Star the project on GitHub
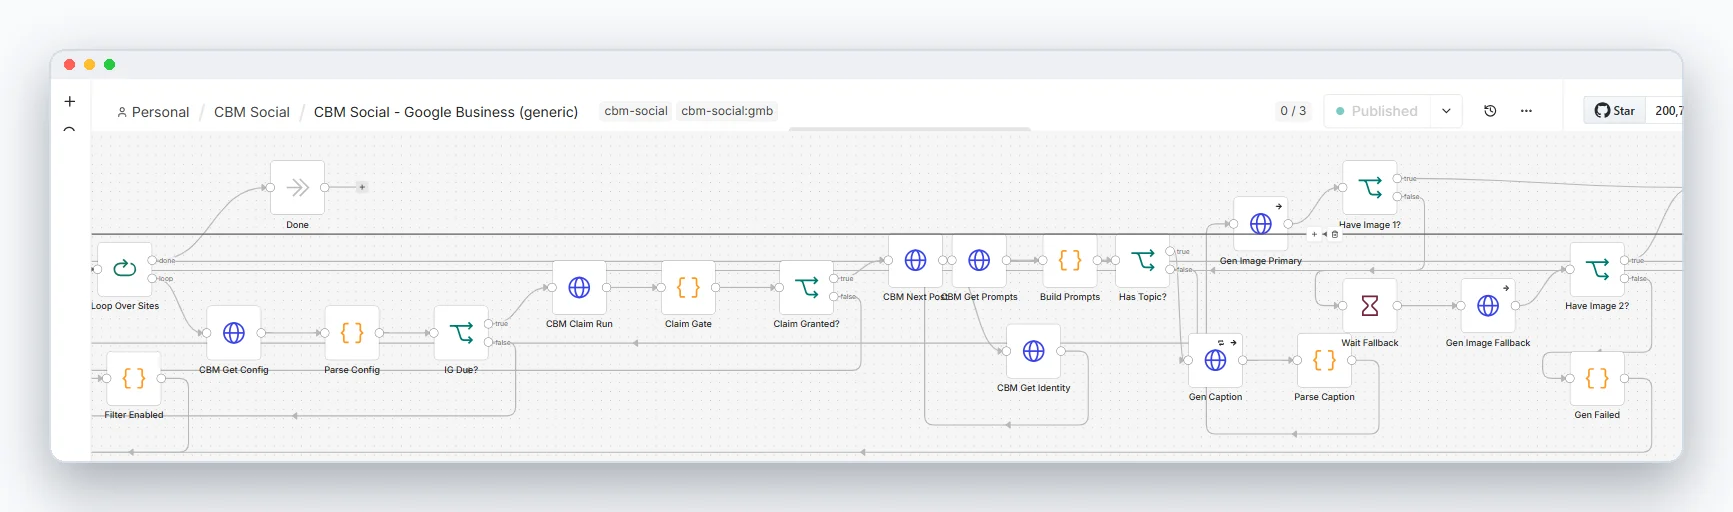The image size is (1733, 512). [x=1614, y=111]
